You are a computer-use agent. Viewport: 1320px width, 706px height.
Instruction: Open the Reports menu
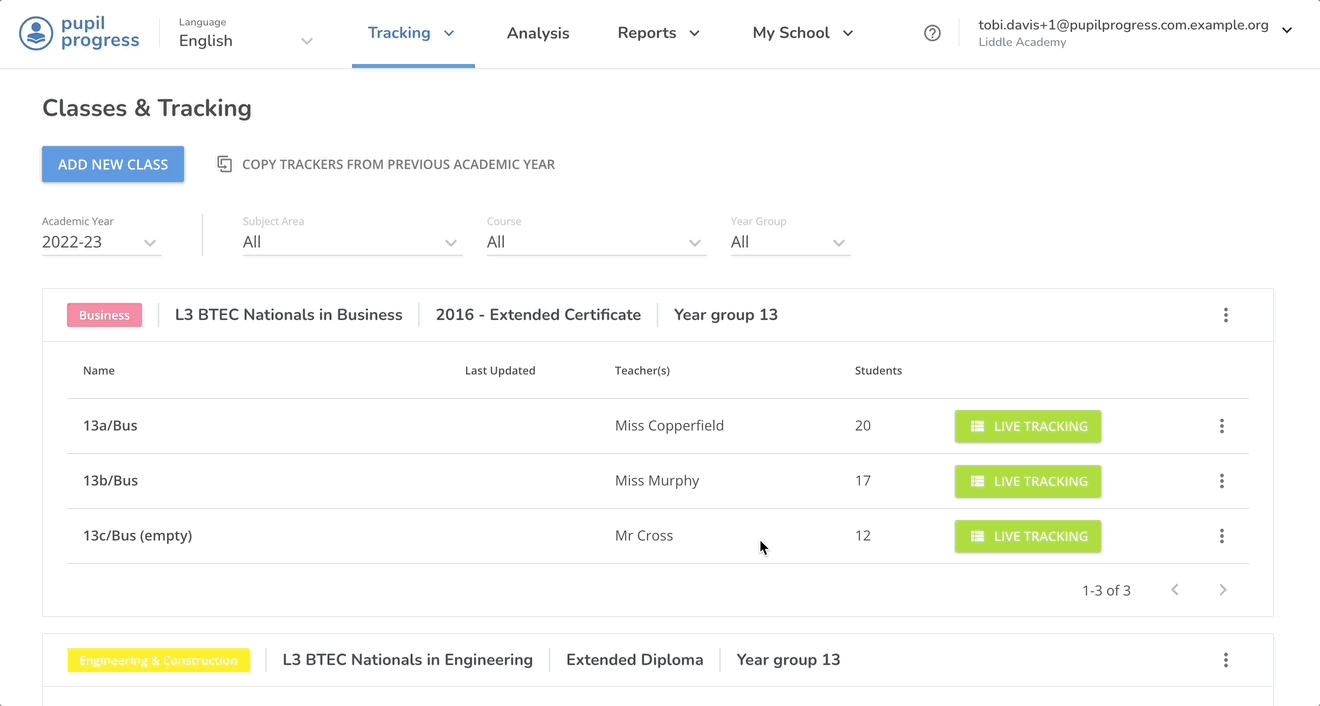tap(657, 33)
